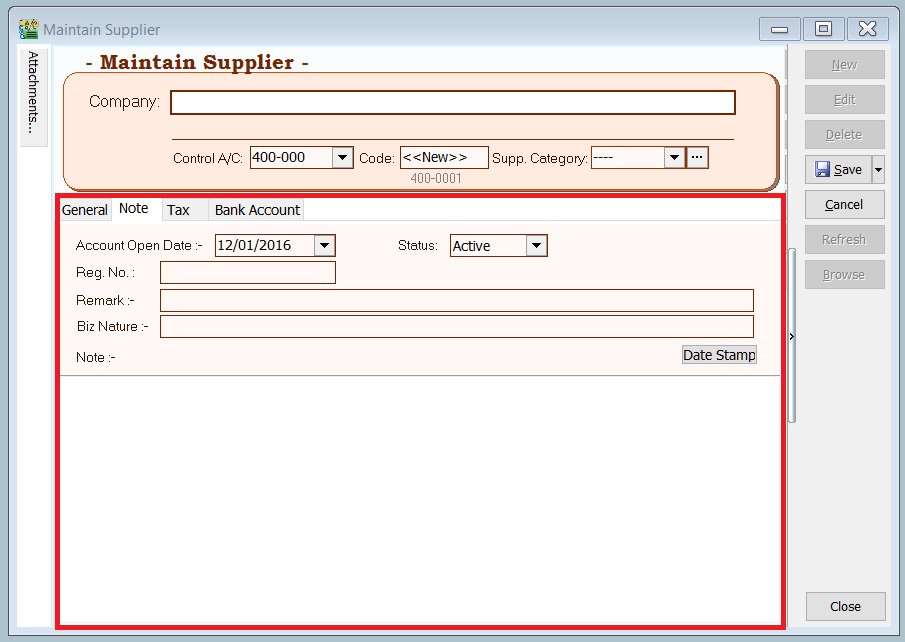Switch to the Tax tab
The width and height of the screenshot is (905, 642).
tap(183, 210)
